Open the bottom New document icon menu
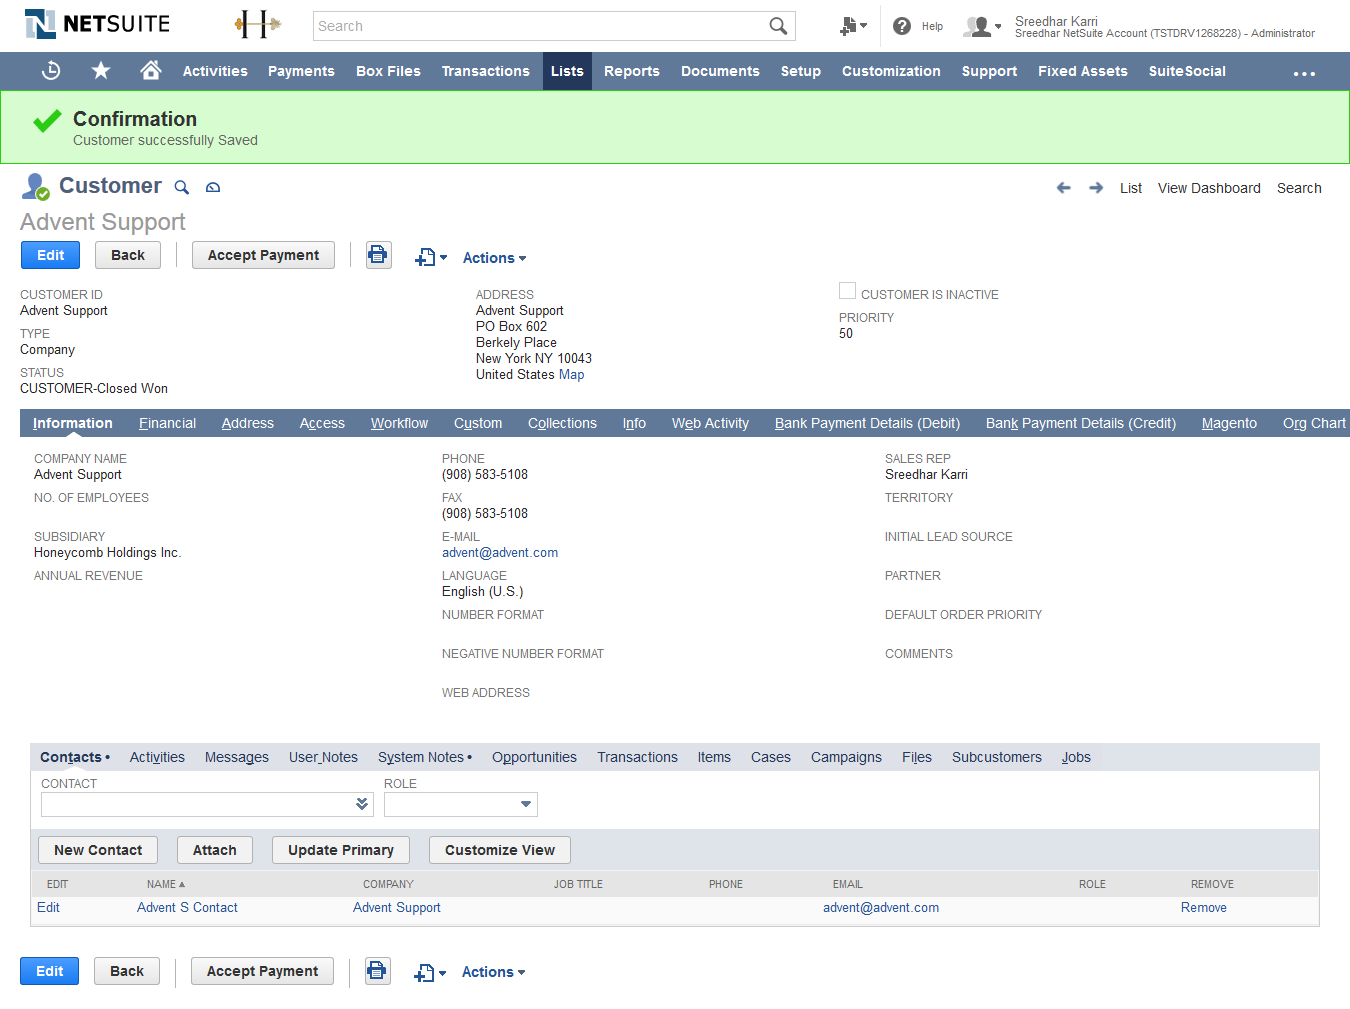The width and height of the screenshot is (1350, 1009). pyautogui.click(x=430, y=973)
